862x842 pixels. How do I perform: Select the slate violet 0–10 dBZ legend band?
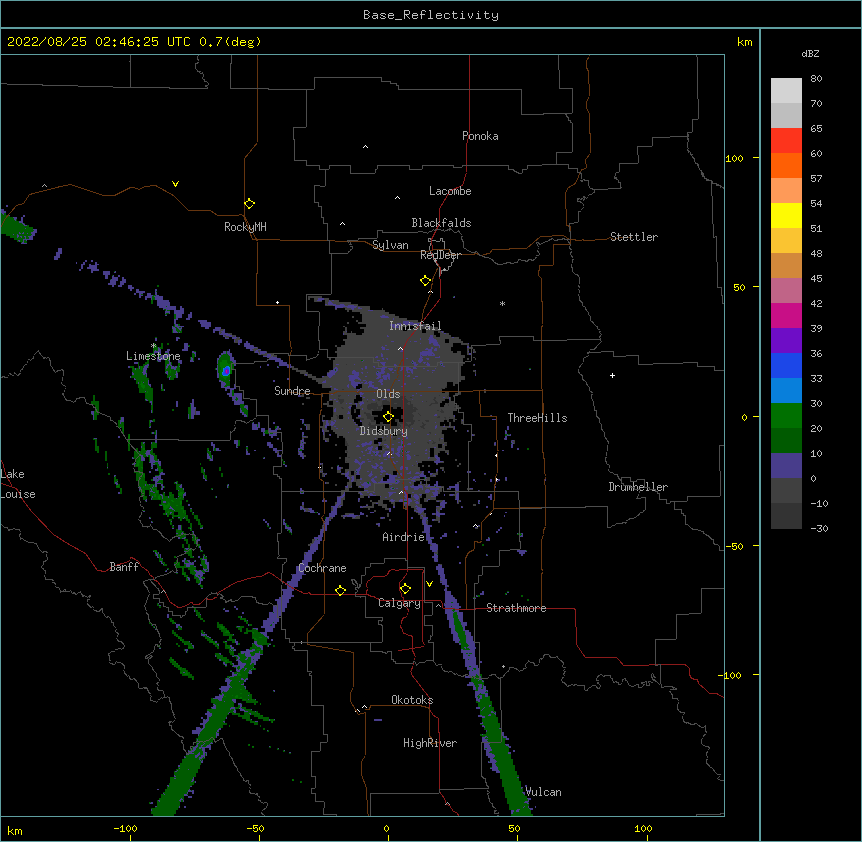coord(786,466)
